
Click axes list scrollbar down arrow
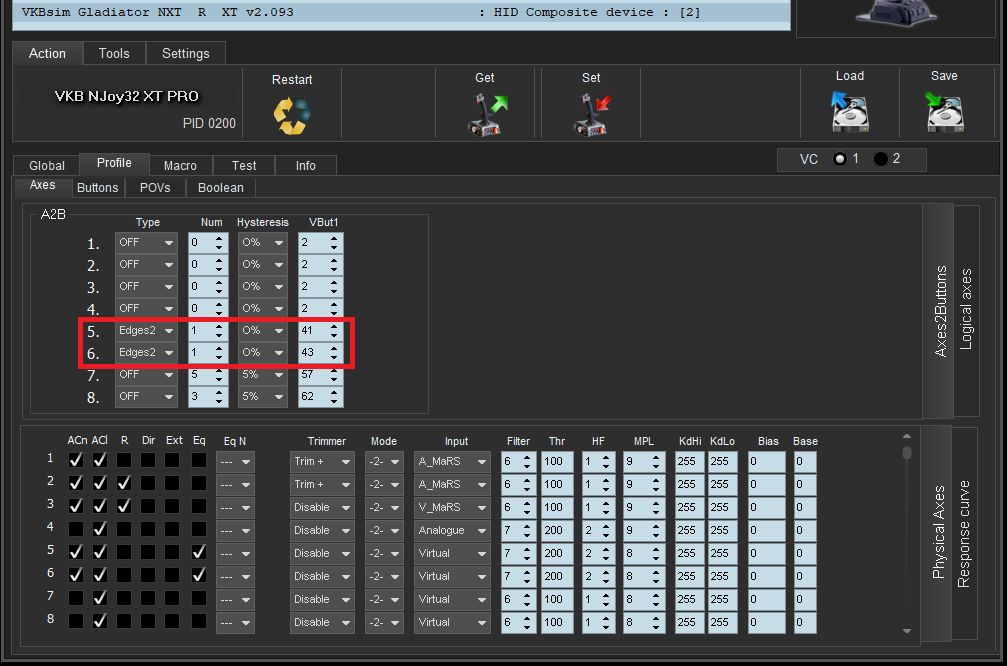click(907, 631)
